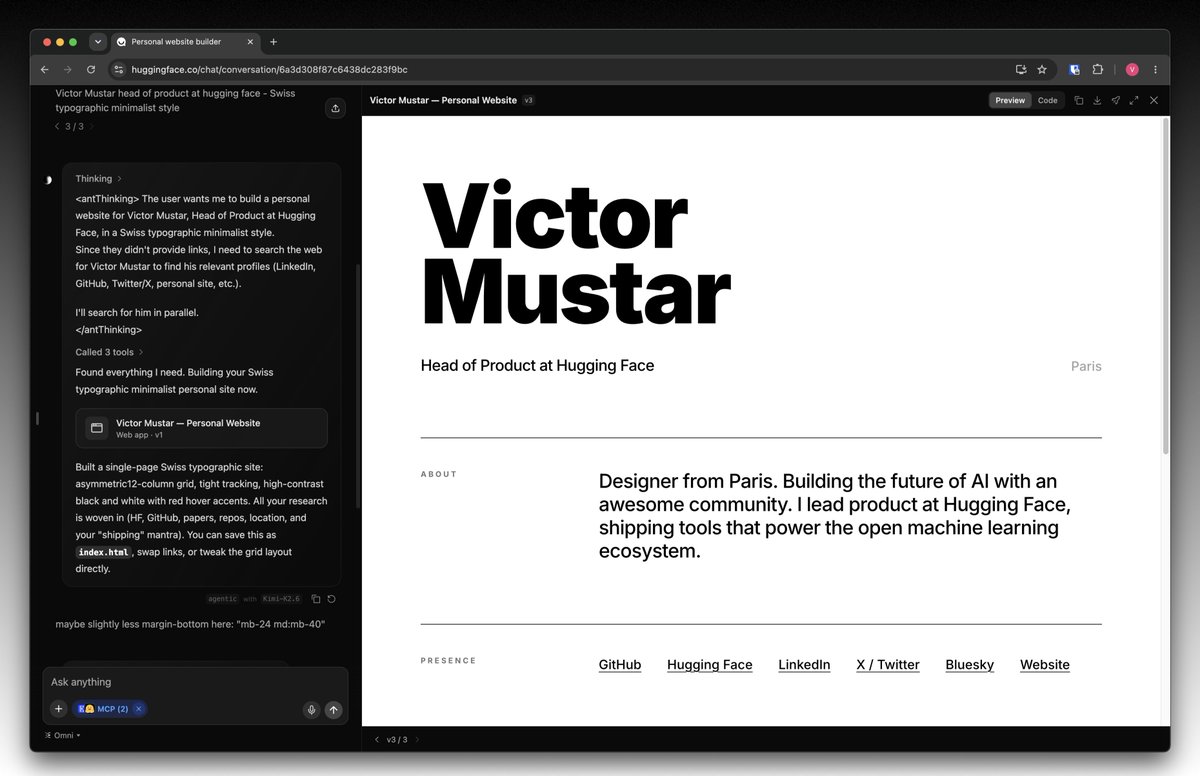Bookmark this page with the star

click(x=1042, y=70)
